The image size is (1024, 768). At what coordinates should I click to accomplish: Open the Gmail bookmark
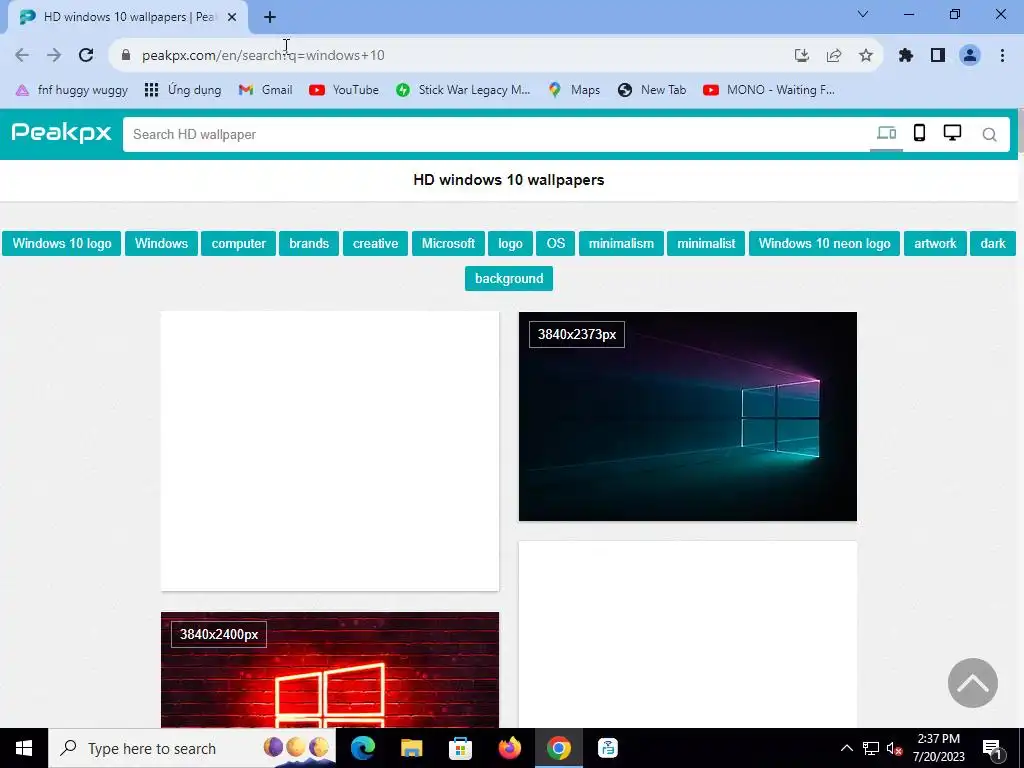[x=265, y=90]
